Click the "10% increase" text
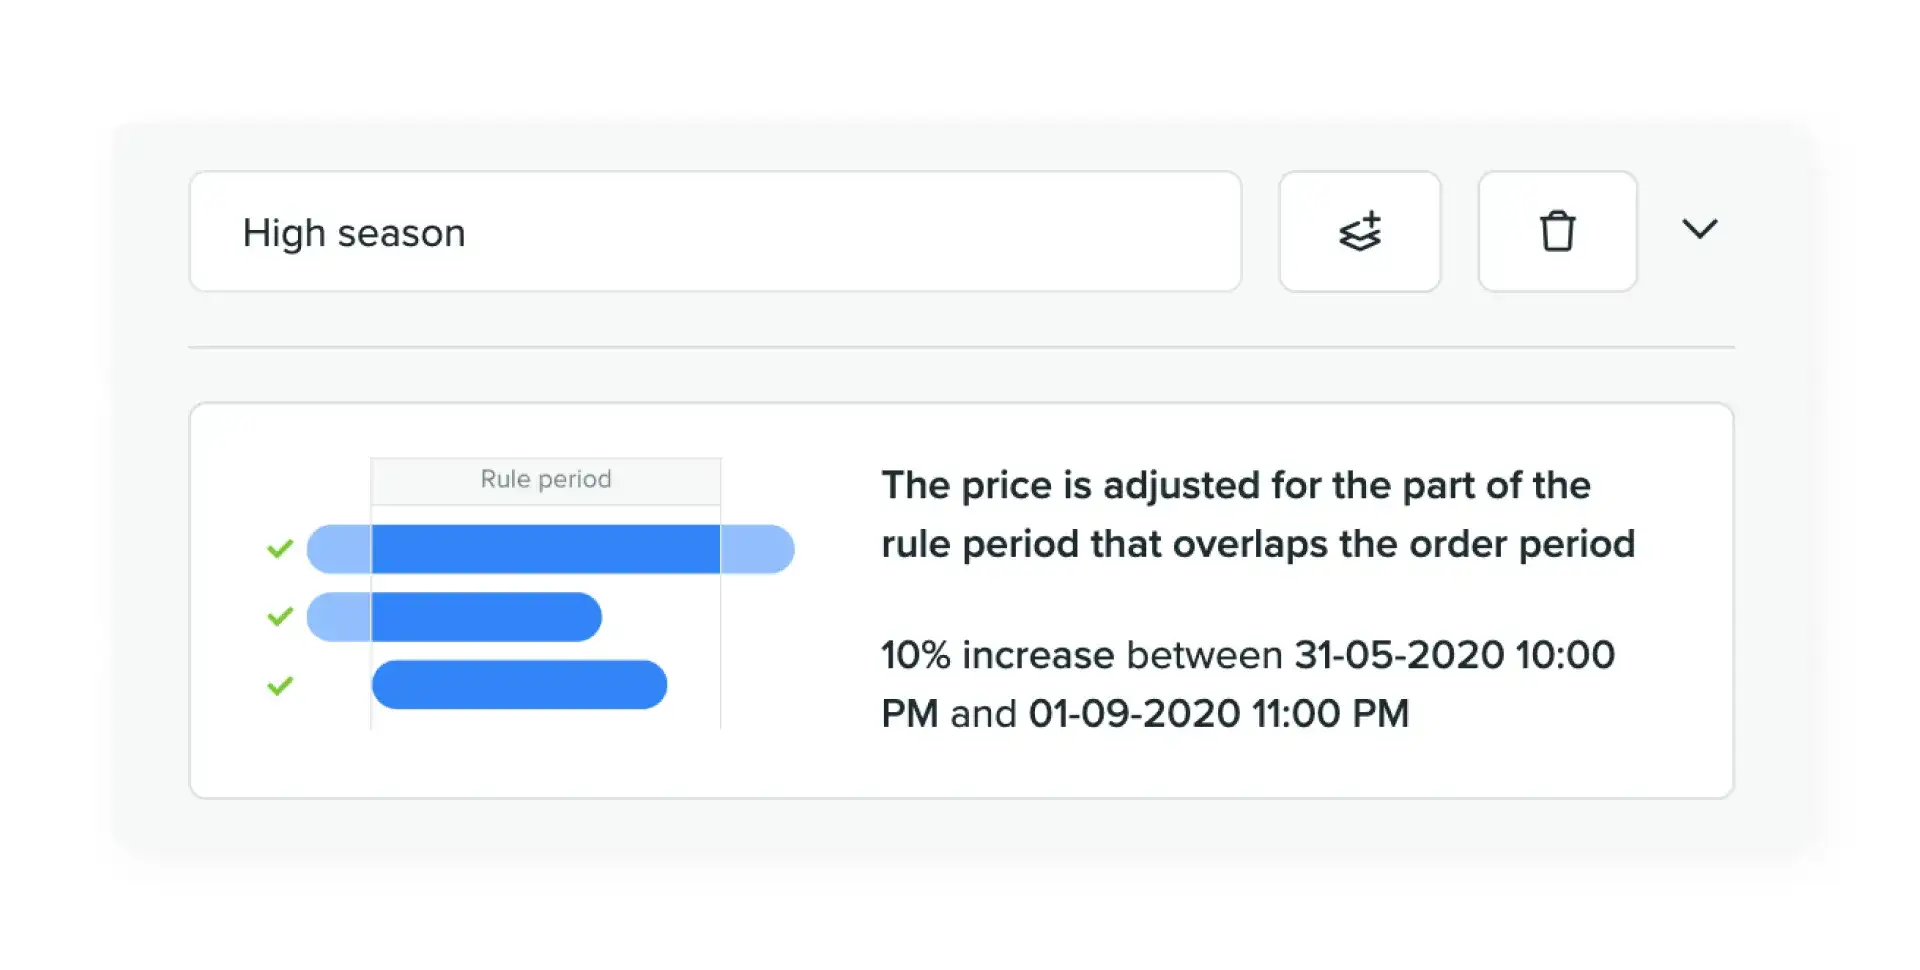 pos(997,655)
